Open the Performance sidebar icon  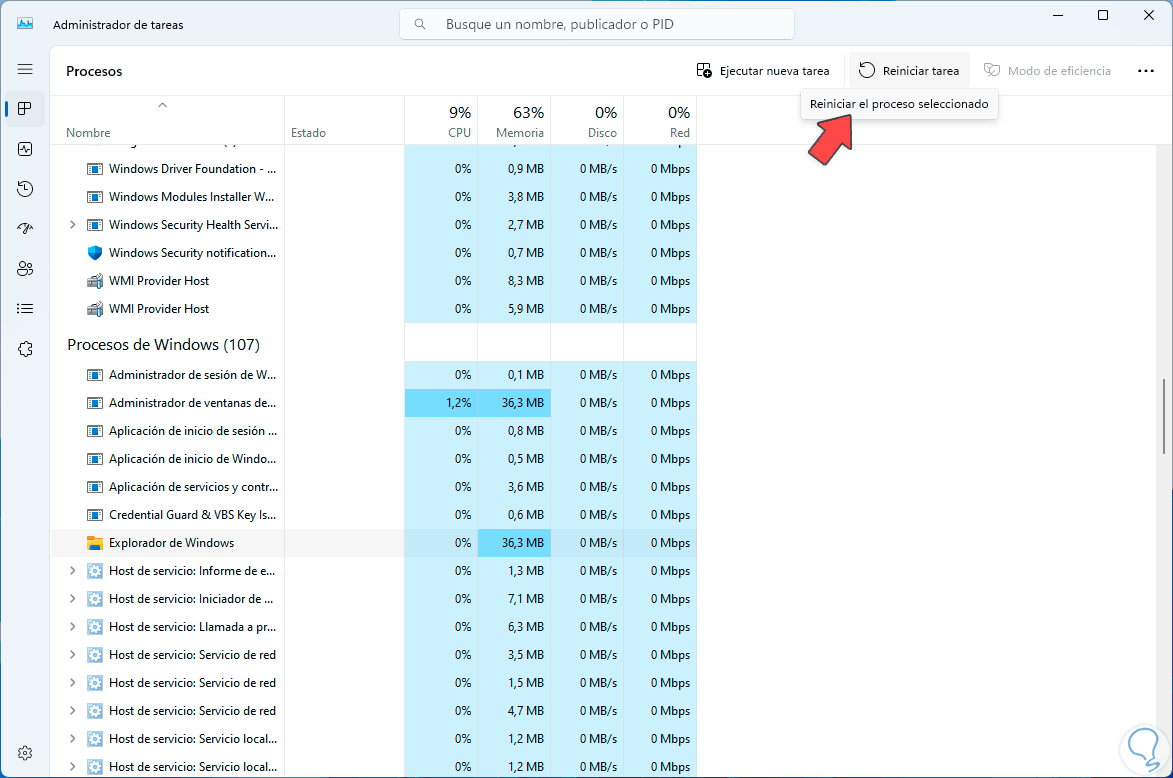pyautogui.click(x=25, y=149)
